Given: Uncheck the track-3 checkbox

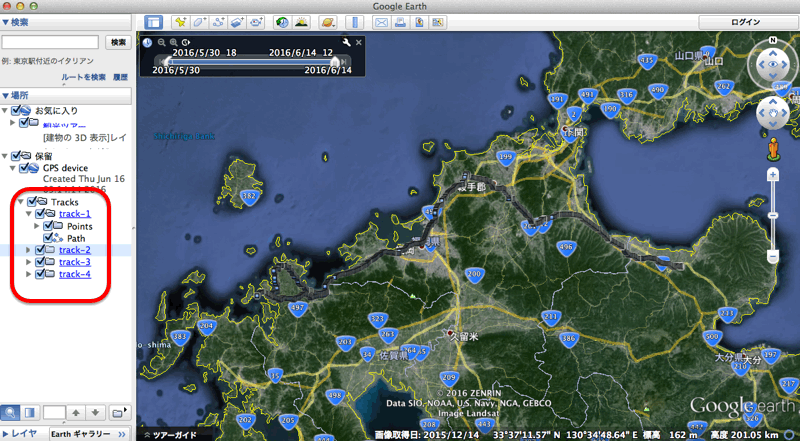Looking at the screenshot, I should point(40,262).
